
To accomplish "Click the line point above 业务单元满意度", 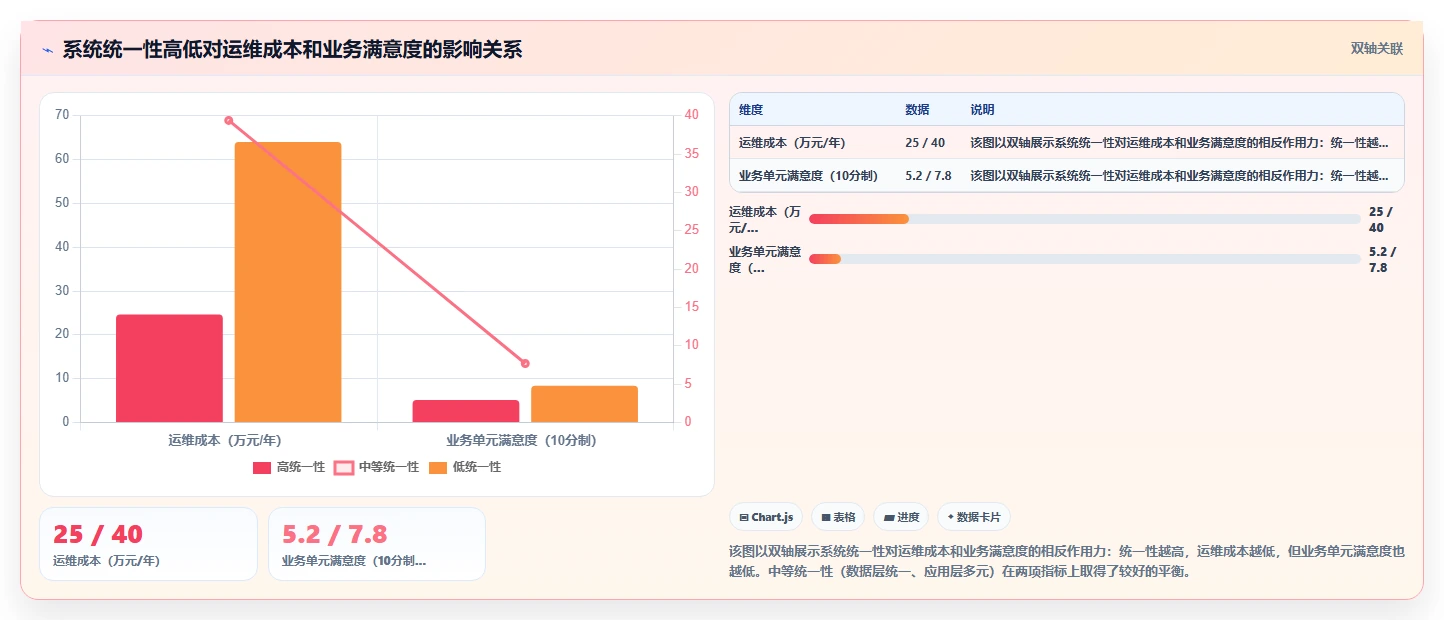I will pos(525,363).
